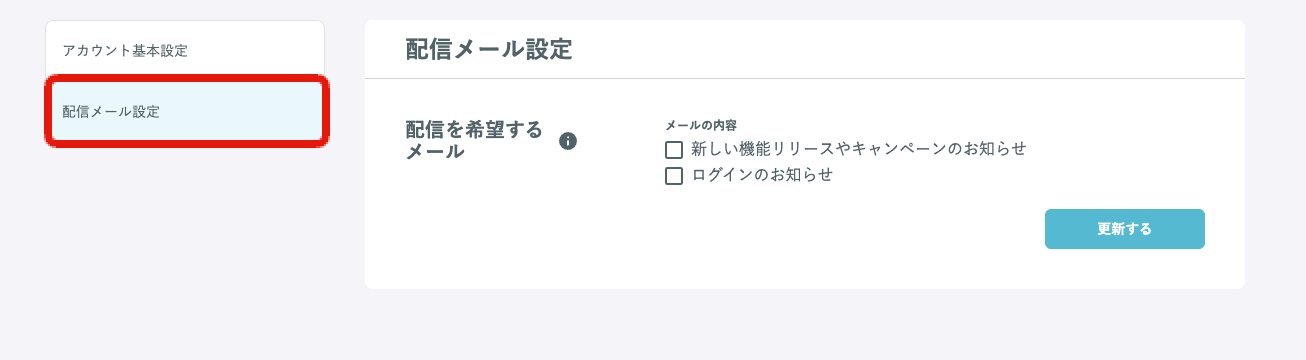This screenshot has width=1306, height=360.
Task: Click the 新しい機能リリースやキャンペーンのお知らせ label text
Action: point(859,149)
